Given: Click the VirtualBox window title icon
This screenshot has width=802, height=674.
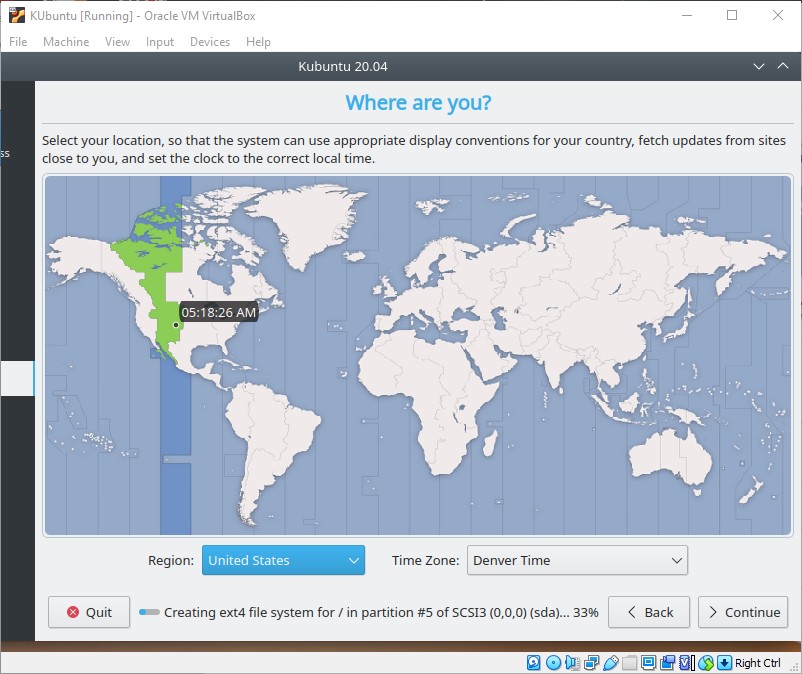Looking at the screenshot, I should [x=17, y=15].
